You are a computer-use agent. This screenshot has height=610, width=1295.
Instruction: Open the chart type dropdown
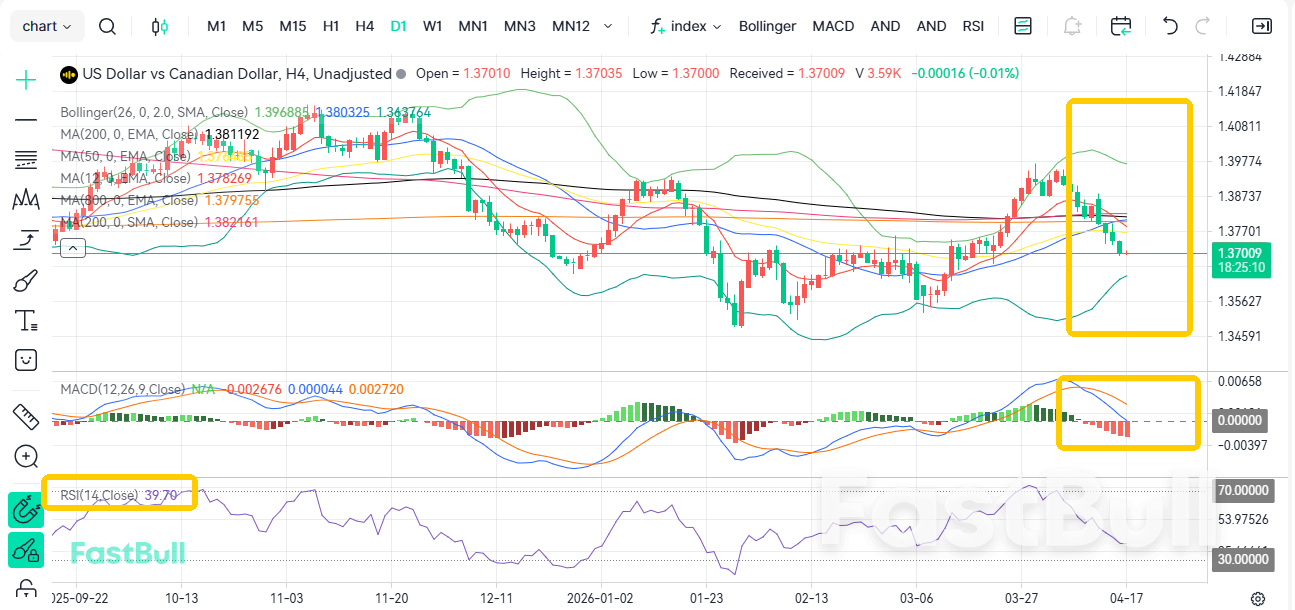[46, 26]
